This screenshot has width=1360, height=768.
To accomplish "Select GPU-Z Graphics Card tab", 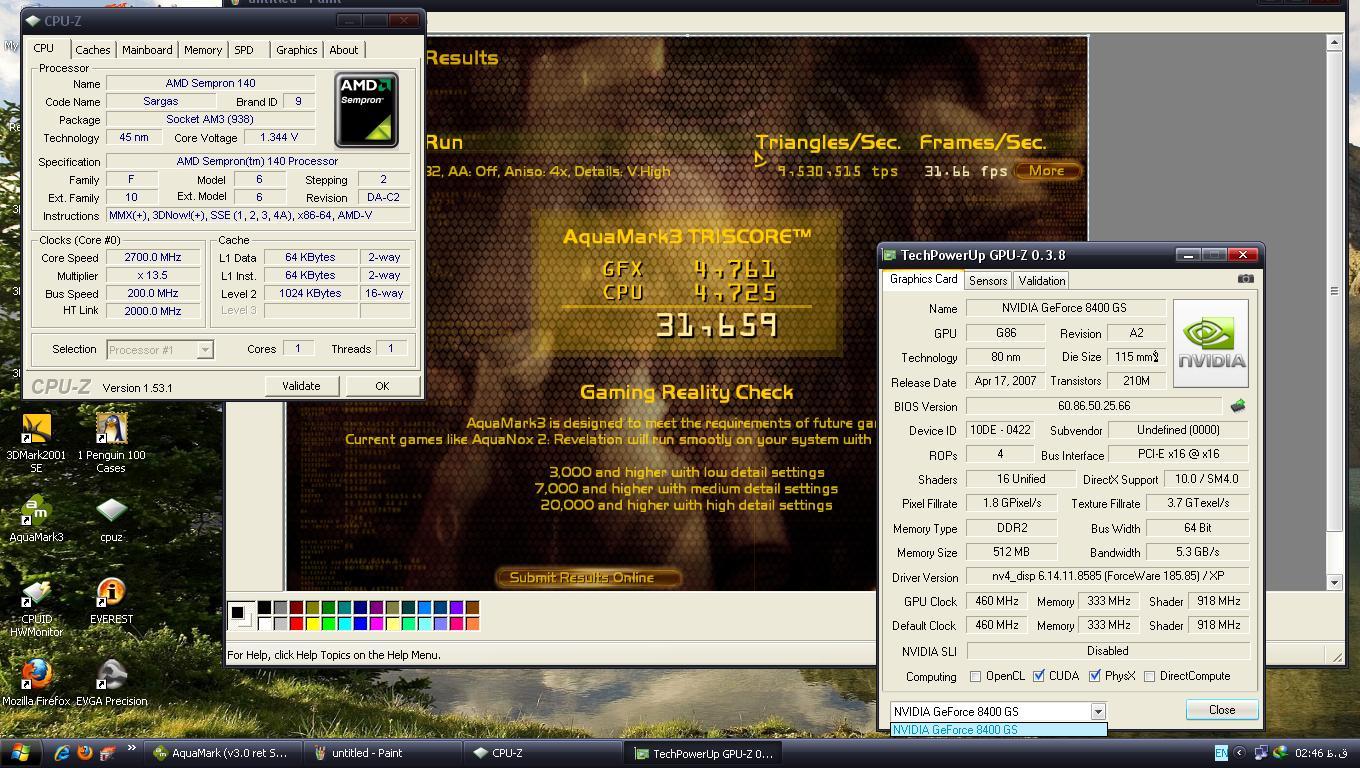I will (x=923, y=279).
